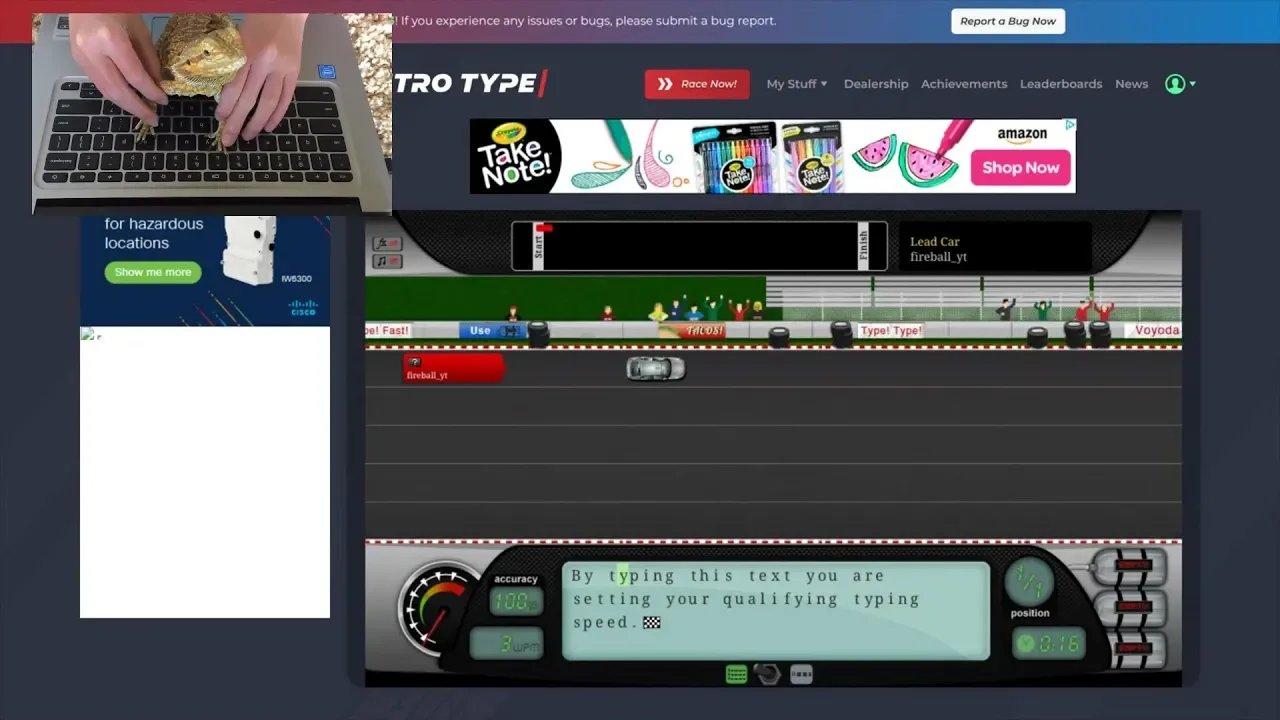Click the Nitro Type logo

470,84
